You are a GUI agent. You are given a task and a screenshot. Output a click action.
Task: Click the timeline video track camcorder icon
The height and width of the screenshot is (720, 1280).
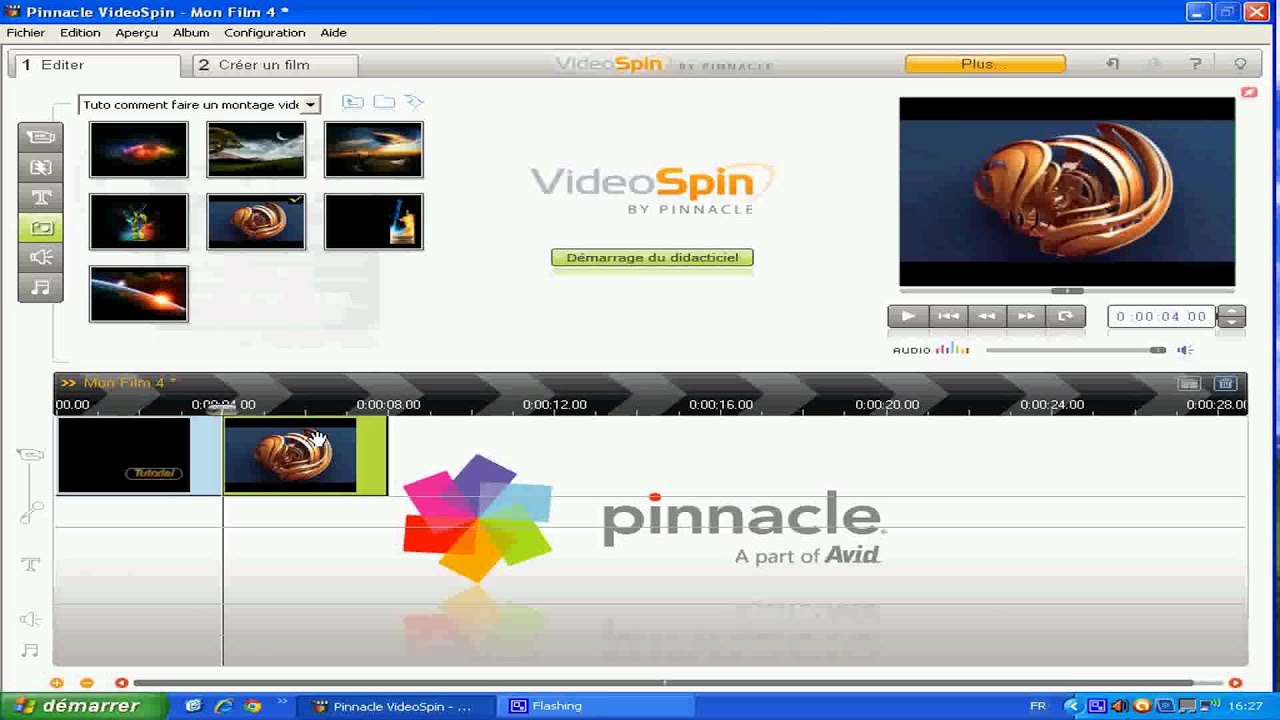pyautogui.click(x=30, y=455)
